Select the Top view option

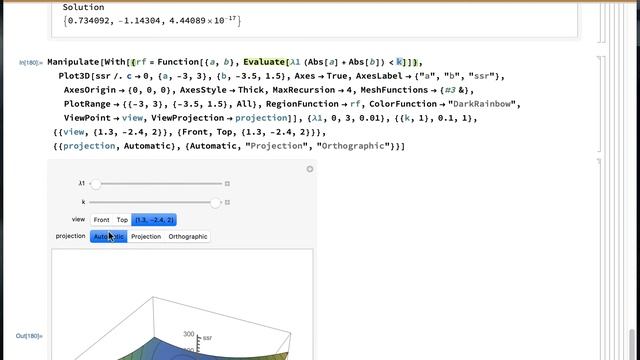pos(122,220)
